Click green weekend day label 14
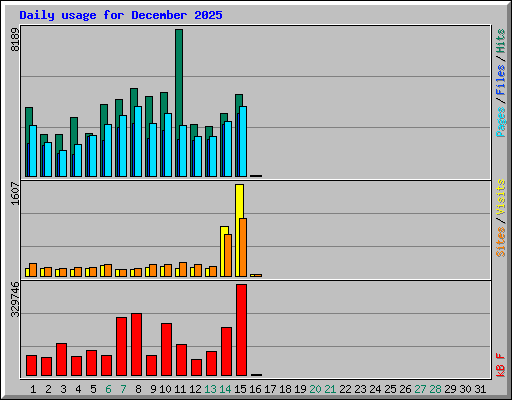This screenshot has width=512, height=400. pyautogui.click(x=225, y=389)
